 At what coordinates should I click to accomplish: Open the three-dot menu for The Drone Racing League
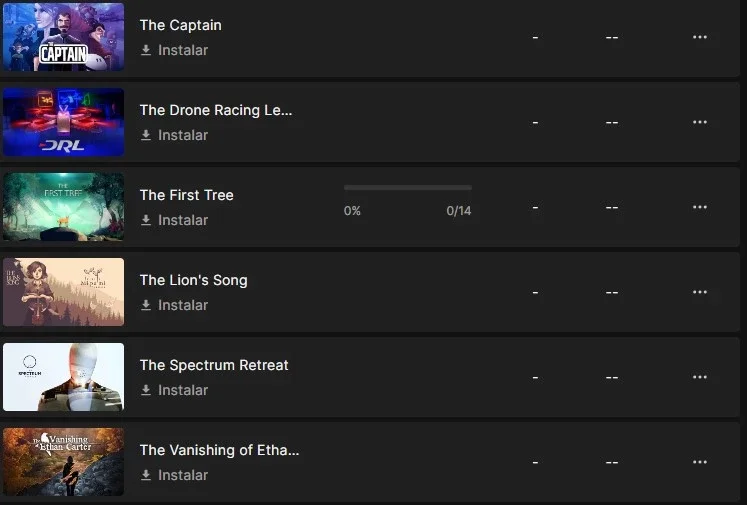(x=699, y=122)
